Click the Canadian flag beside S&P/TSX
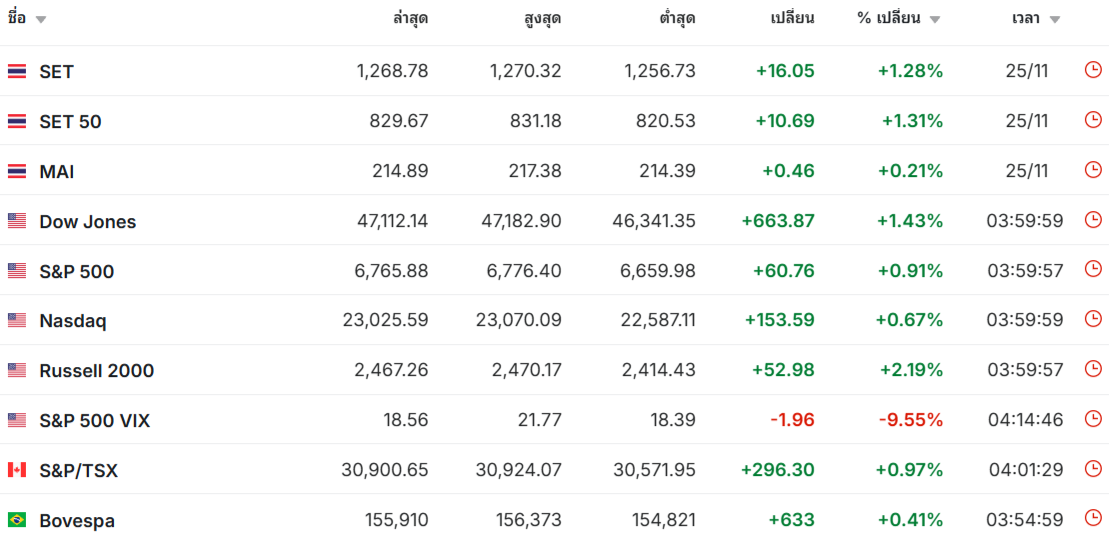The height and width of the screenshot is (538, 1109). pyautogui.click(x=17, y=470)
